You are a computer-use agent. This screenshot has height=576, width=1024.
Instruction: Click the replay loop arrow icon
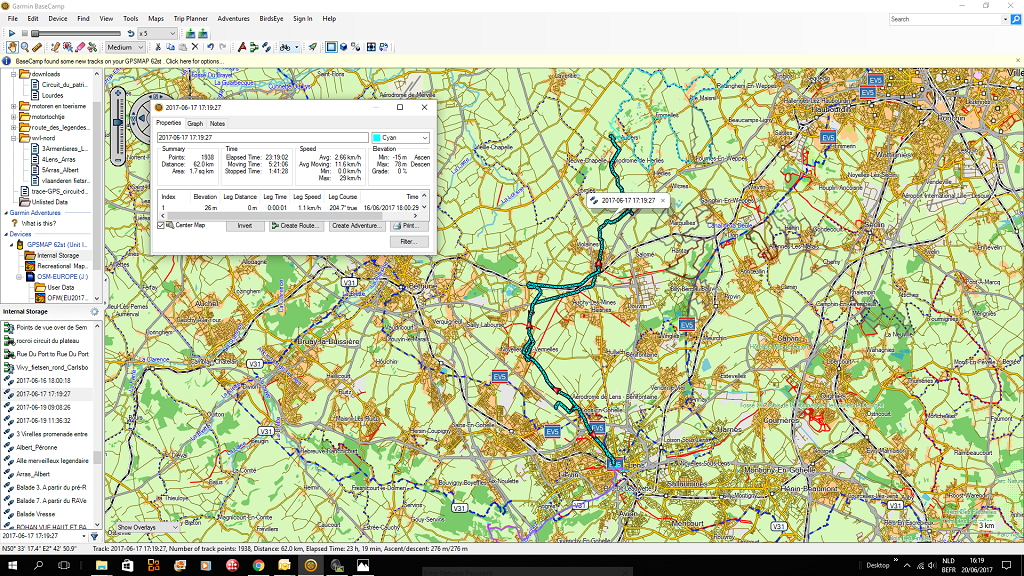click(131, 33)
